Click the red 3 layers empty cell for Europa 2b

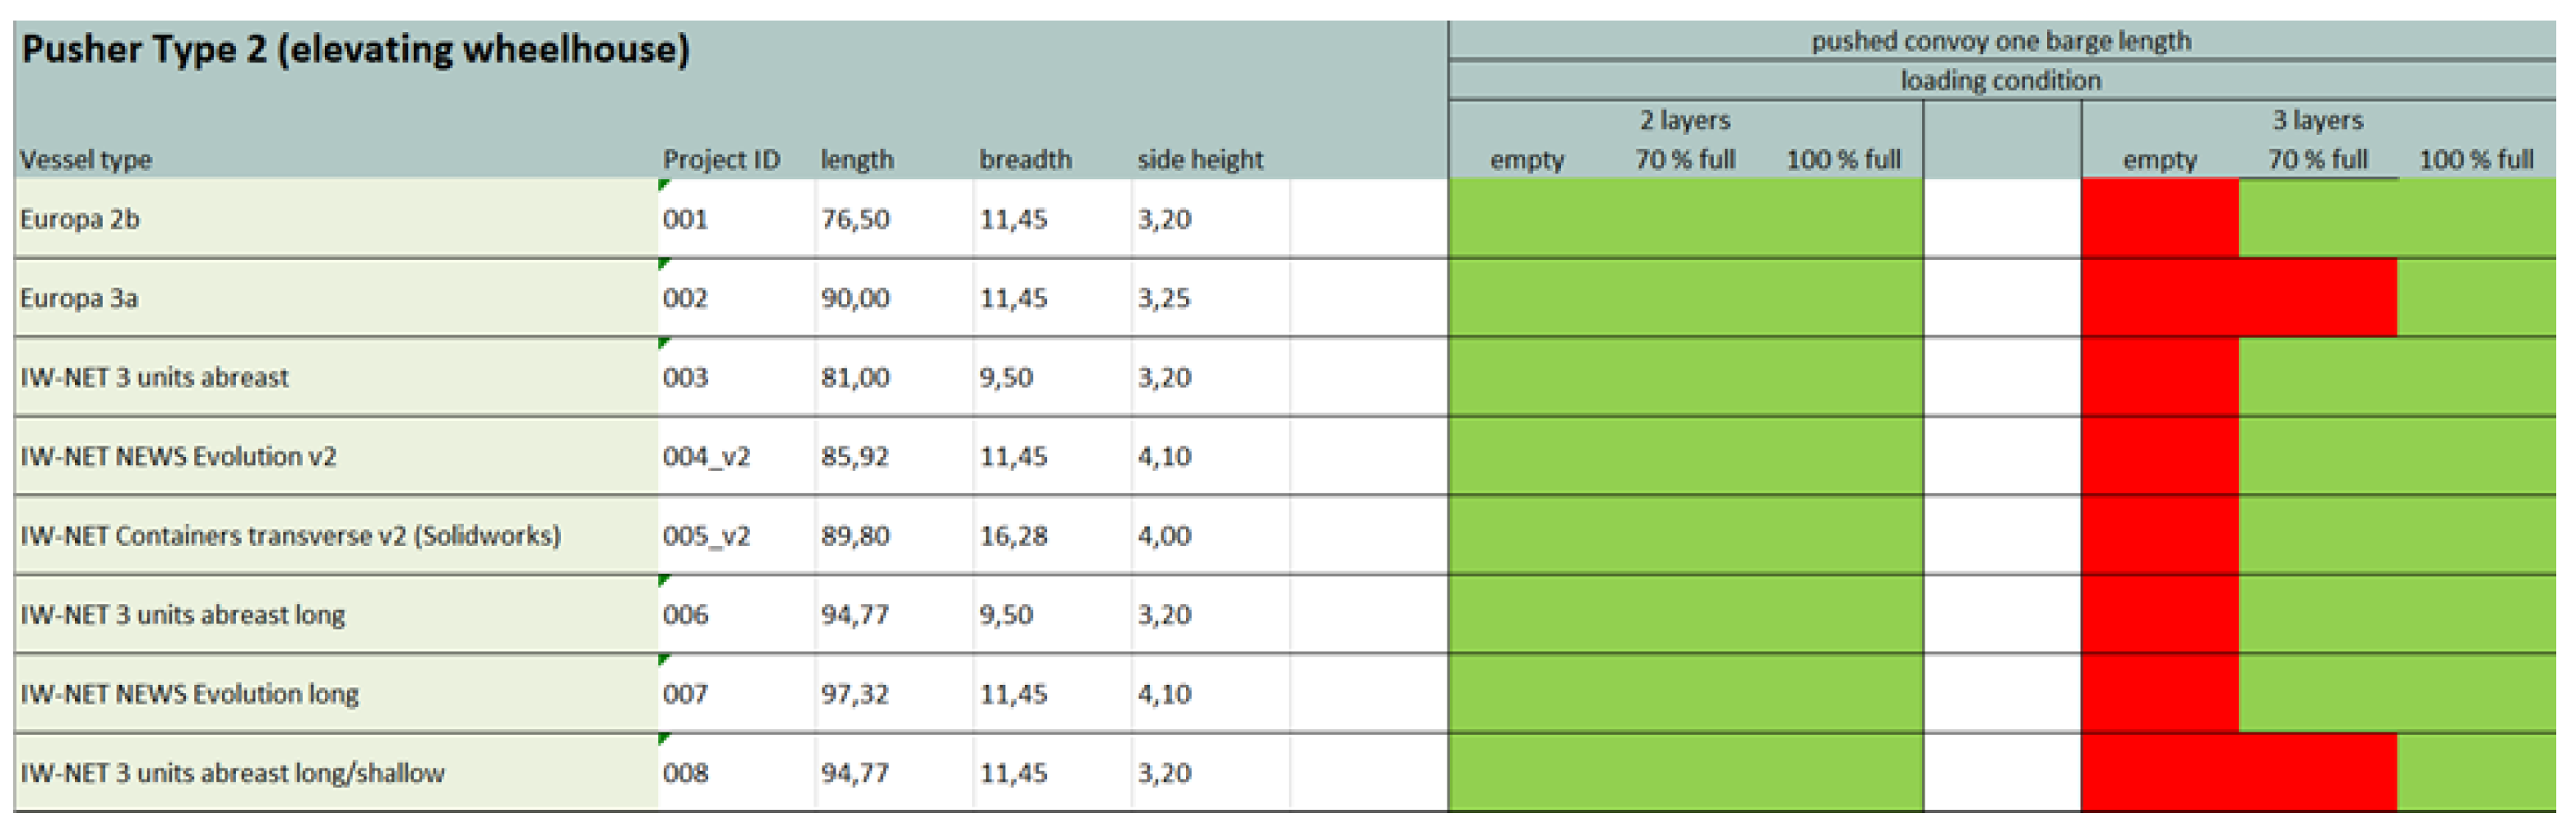(2160, 219)
